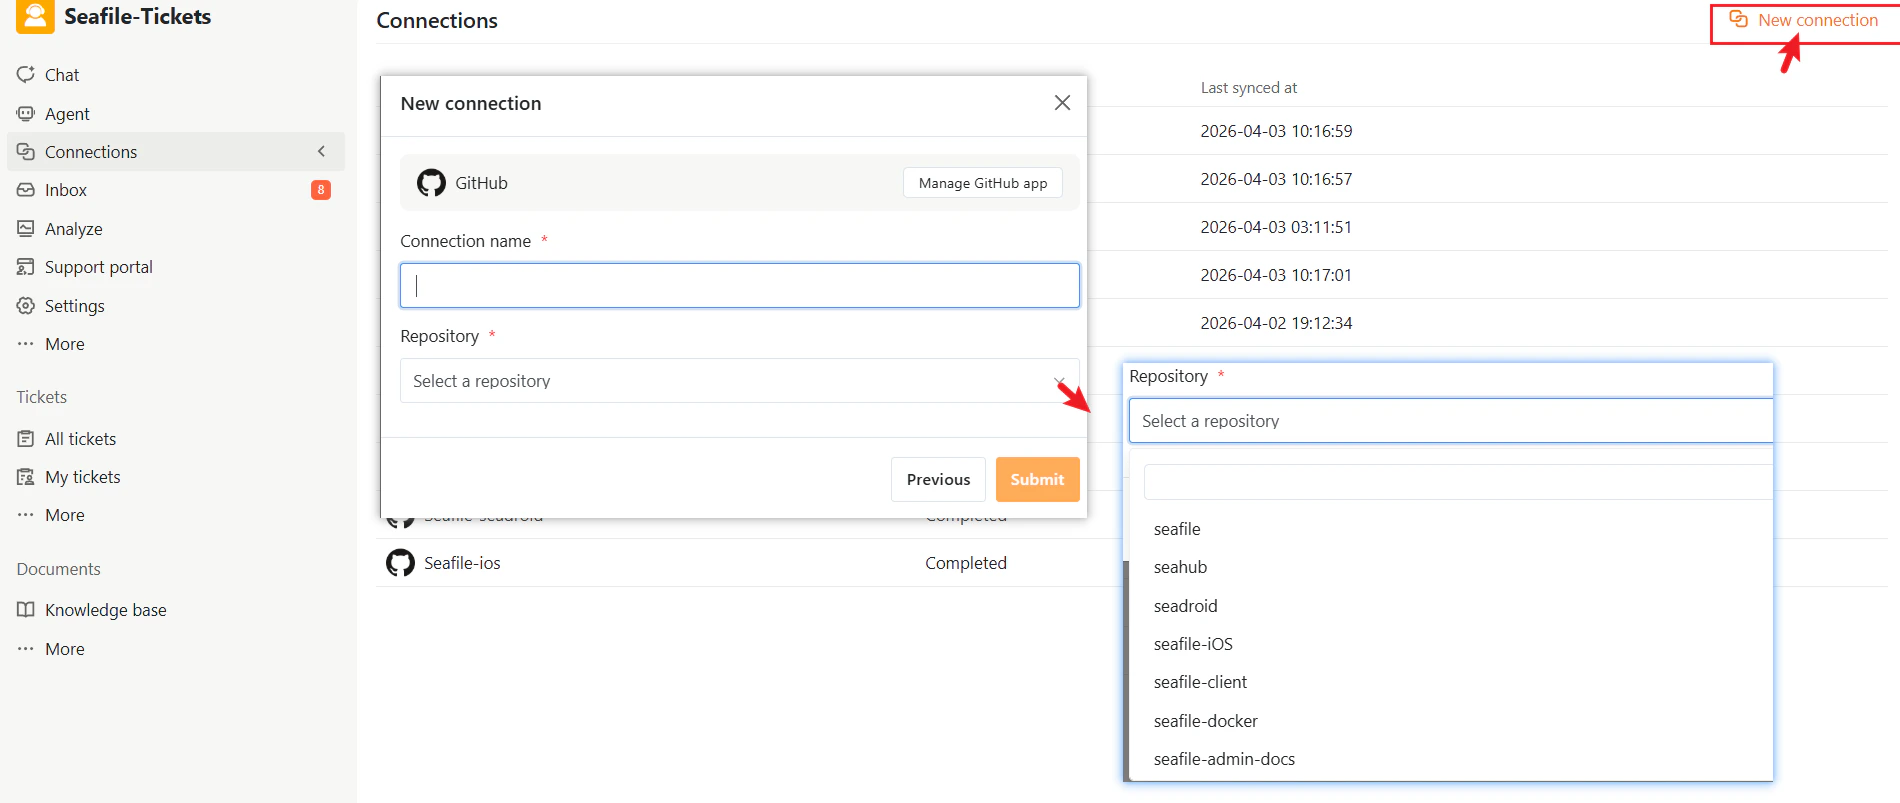Open Settings menu item

(x=75, y=305)
